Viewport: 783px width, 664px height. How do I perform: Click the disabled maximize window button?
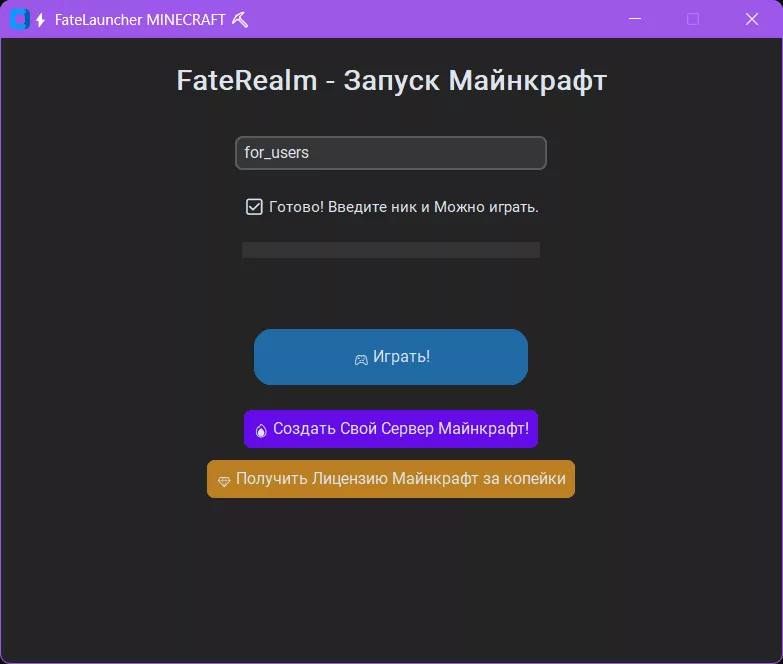point(693,19)
